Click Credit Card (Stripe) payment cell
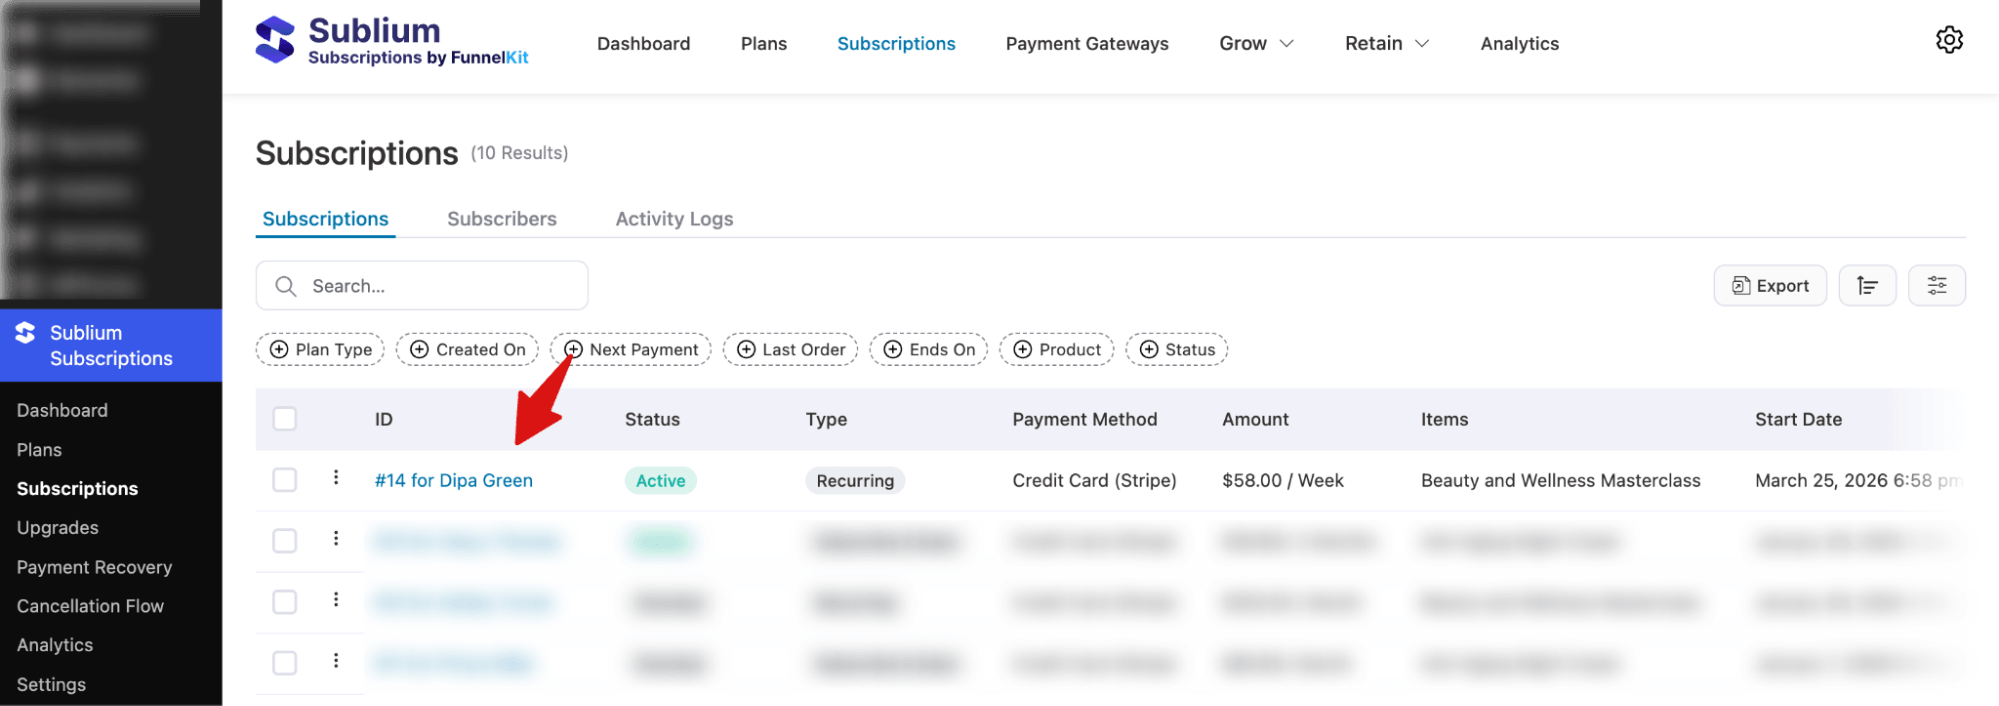This screenshot has width=1999, height=706. [1094, 481]
